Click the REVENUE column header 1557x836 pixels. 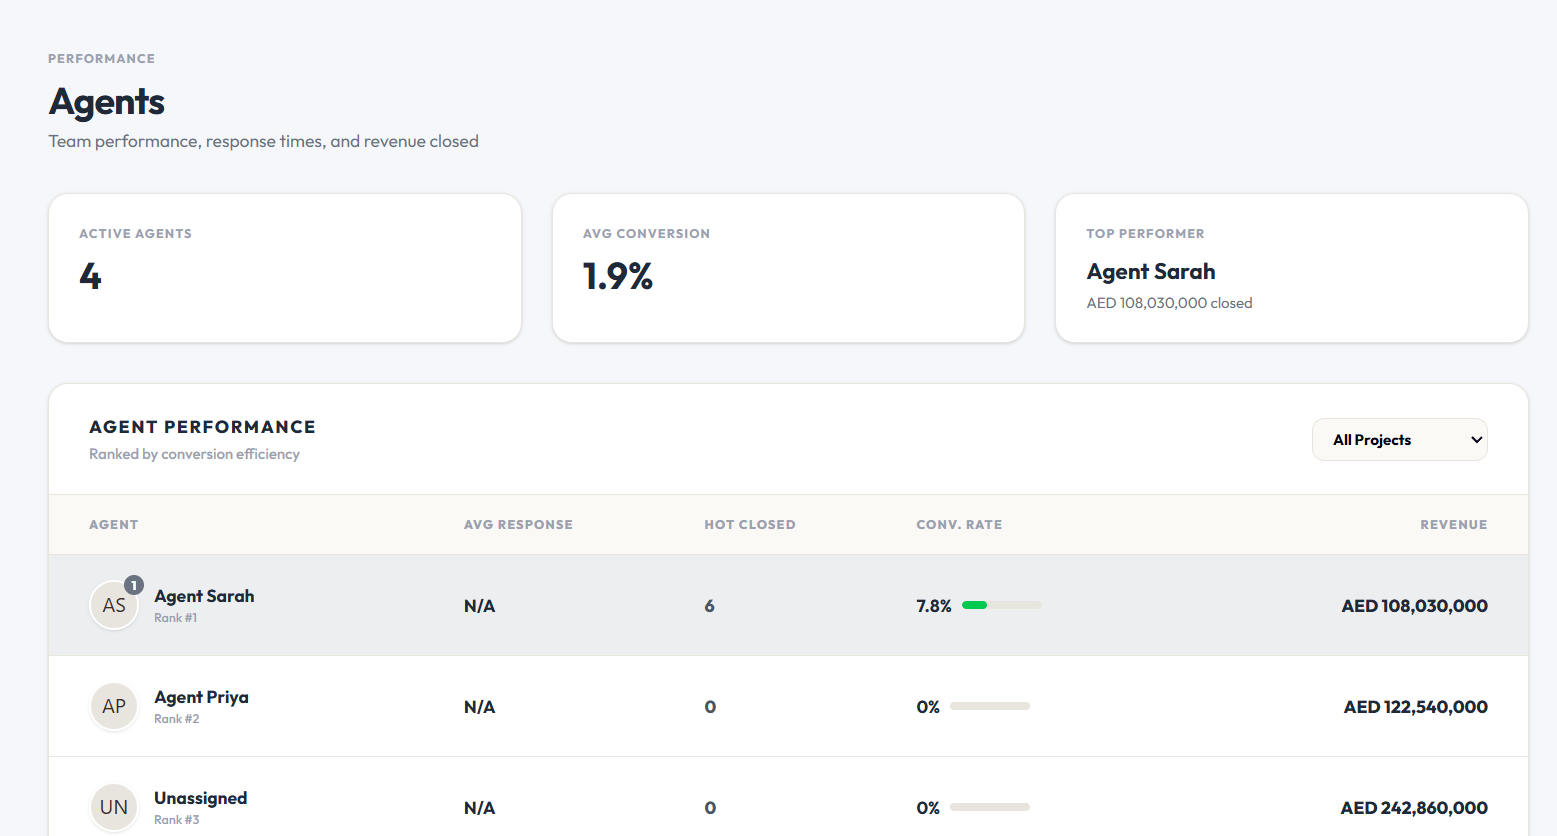pos(1454,525)
